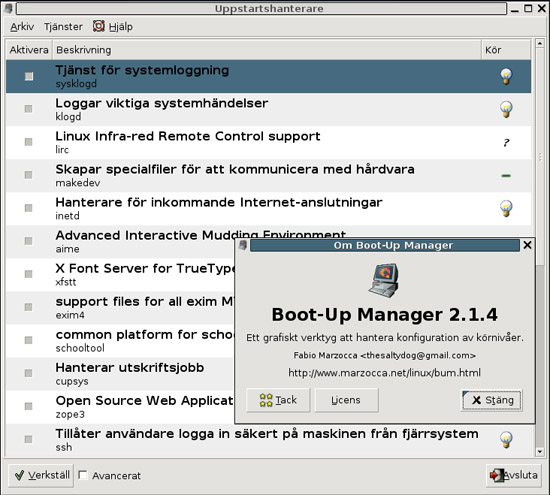This screenshot has width=550, height=495.
Task: Click the main window title bar icon
Action: click(x=8, y=8)
